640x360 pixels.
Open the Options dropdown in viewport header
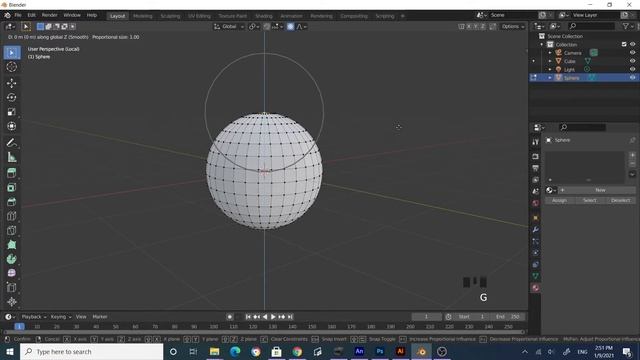[x=513, y=27]
